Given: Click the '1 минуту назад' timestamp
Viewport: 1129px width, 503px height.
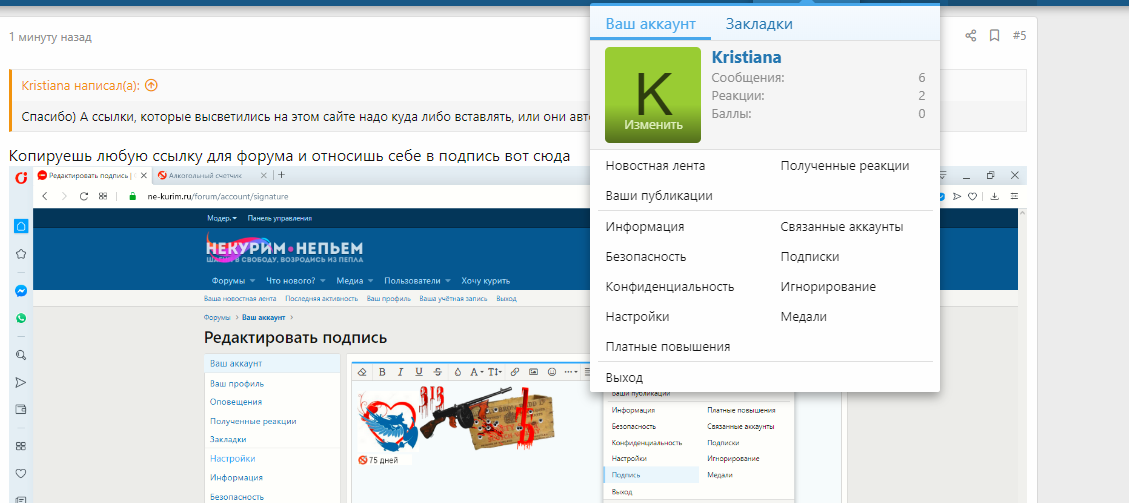Looking at the screenshot, I should point(50,37).
